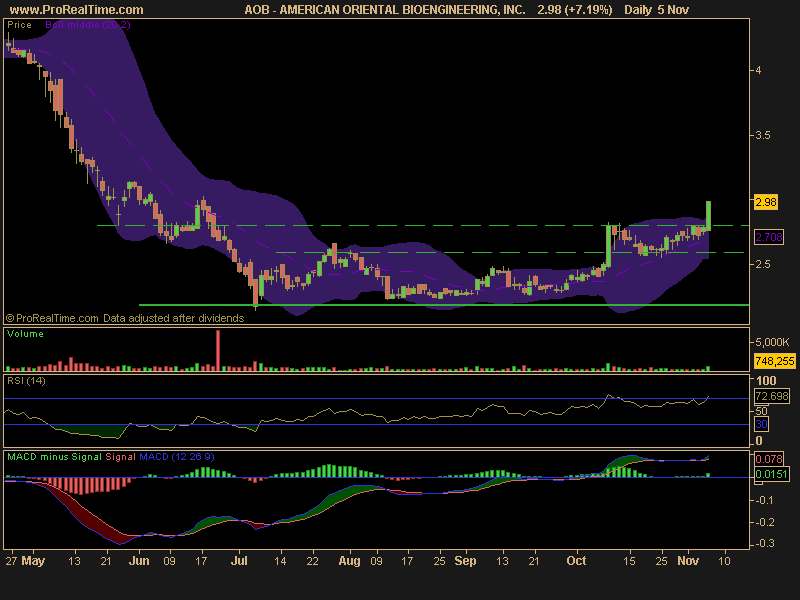
Task: Select the 'Volume' panel label
Action: (25, 334)
